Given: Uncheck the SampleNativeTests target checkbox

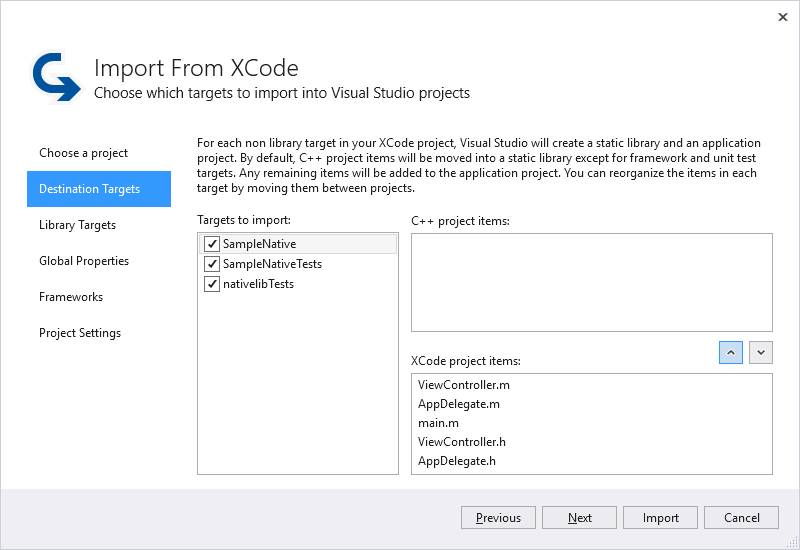Looking at the screenshot, I should pyautogui.click(x=212, y=264).
